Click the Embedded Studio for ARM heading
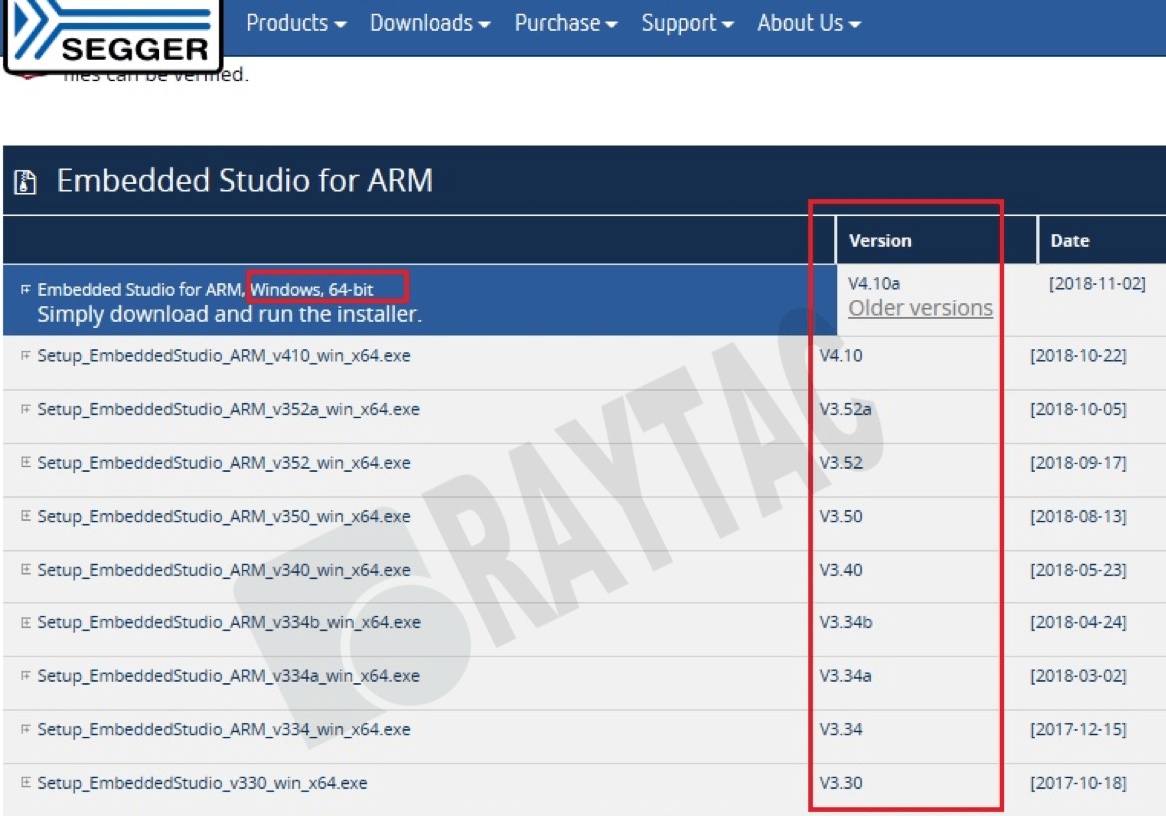The height and width of the screenshot is (816, 1166). [x=245, y=181]
